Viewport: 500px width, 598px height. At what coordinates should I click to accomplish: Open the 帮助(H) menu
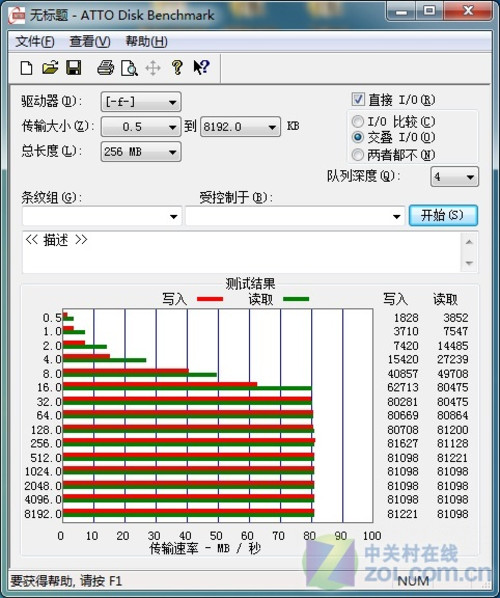coord(146,41)
